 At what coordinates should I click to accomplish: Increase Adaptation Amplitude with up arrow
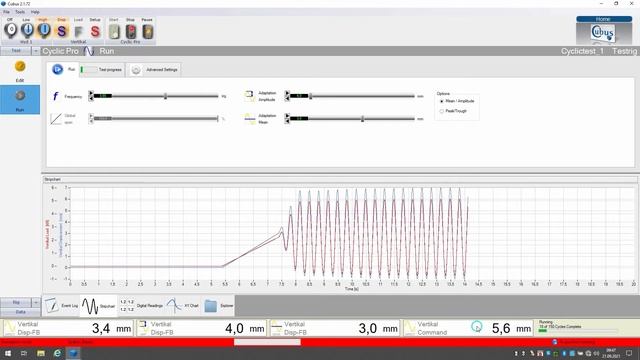point(287,94)
